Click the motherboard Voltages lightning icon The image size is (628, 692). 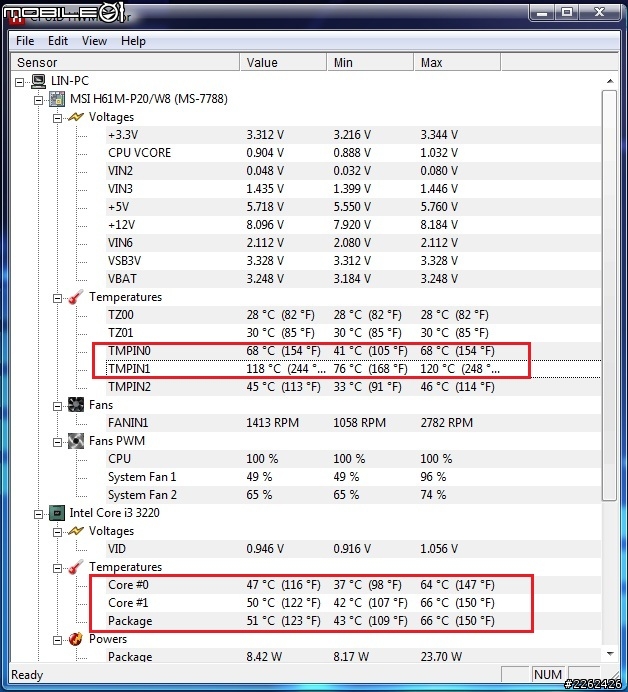click(76, 117)
